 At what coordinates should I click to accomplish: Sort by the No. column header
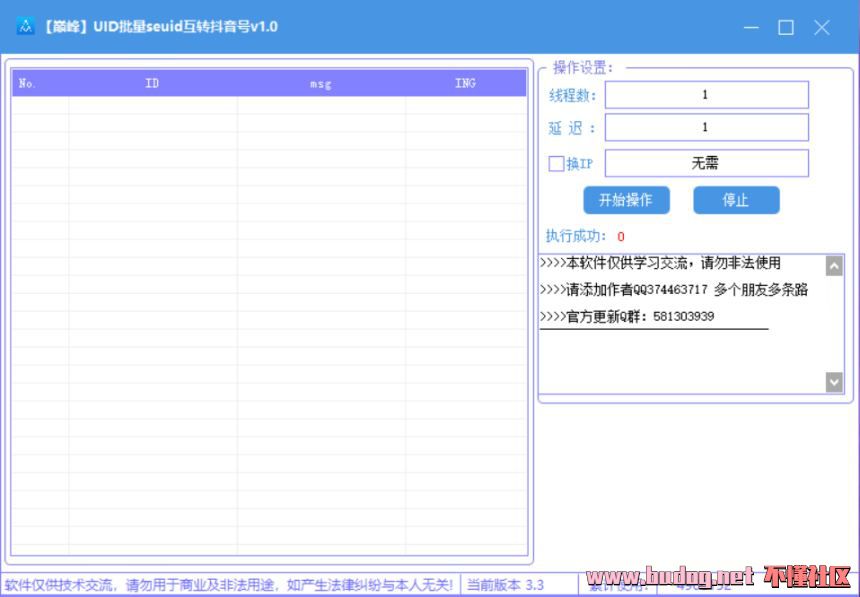28,84
